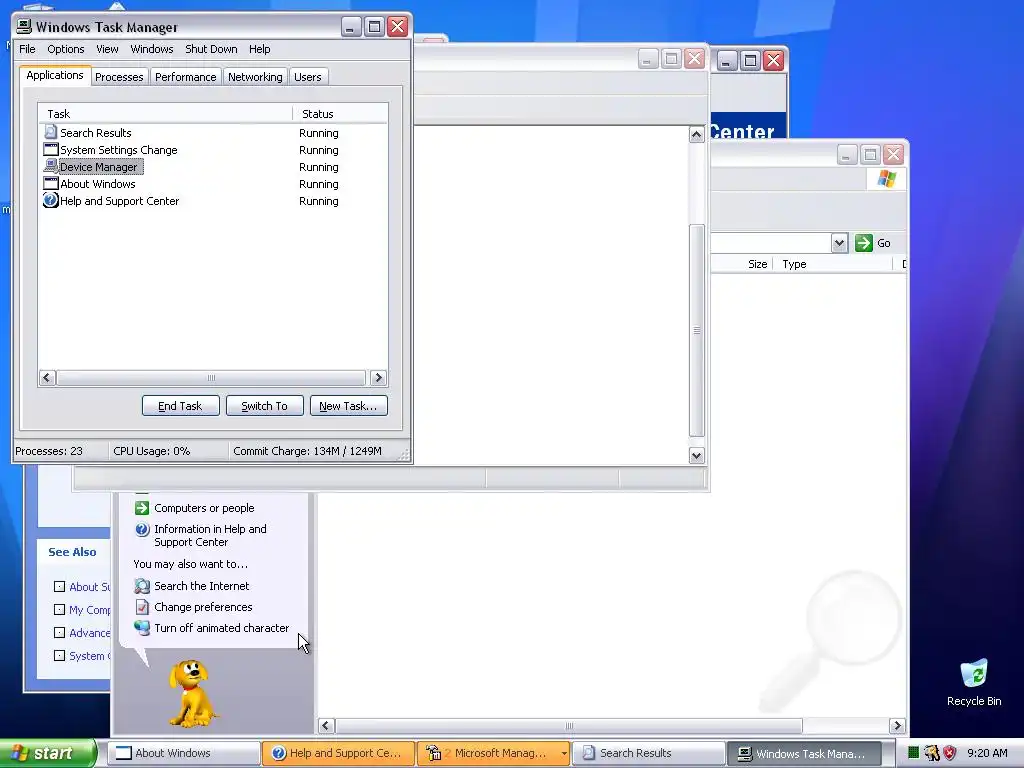Click Windows Task Manager taskbar button
The image size is (1024, 768).
(804, 753)
